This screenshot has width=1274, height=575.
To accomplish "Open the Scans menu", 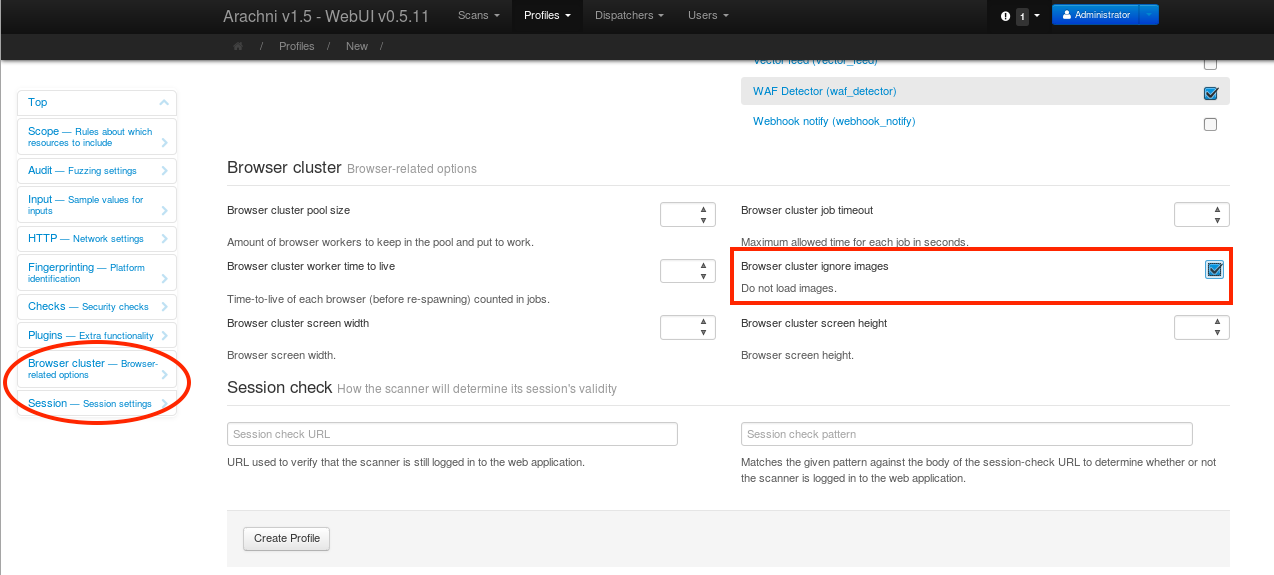I will pyautogui.click(x=478, y=15).
